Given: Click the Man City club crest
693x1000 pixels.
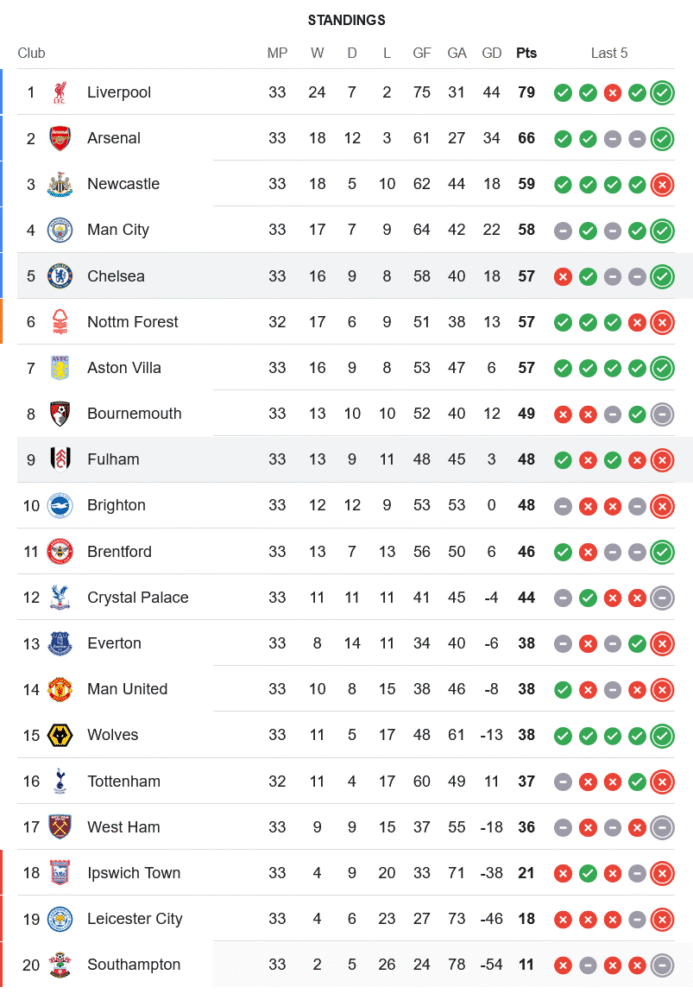Looking at the screenshot, I should [x=60, y=230].
